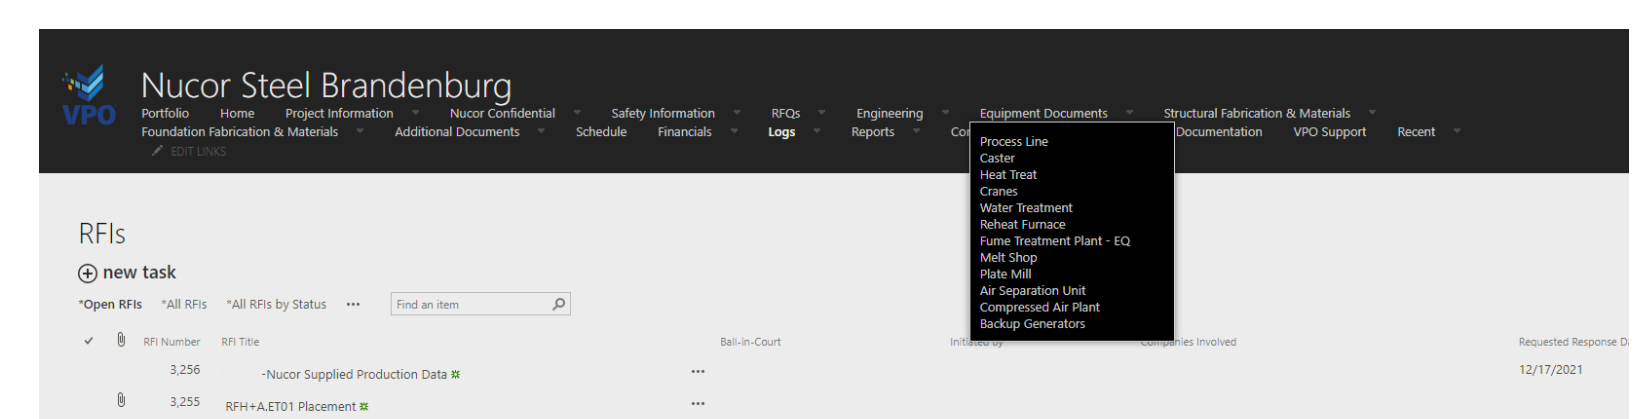This screenshot has width=1648, height=419.
Task: Click RFI number 3,256 cell
Action: 185,370
